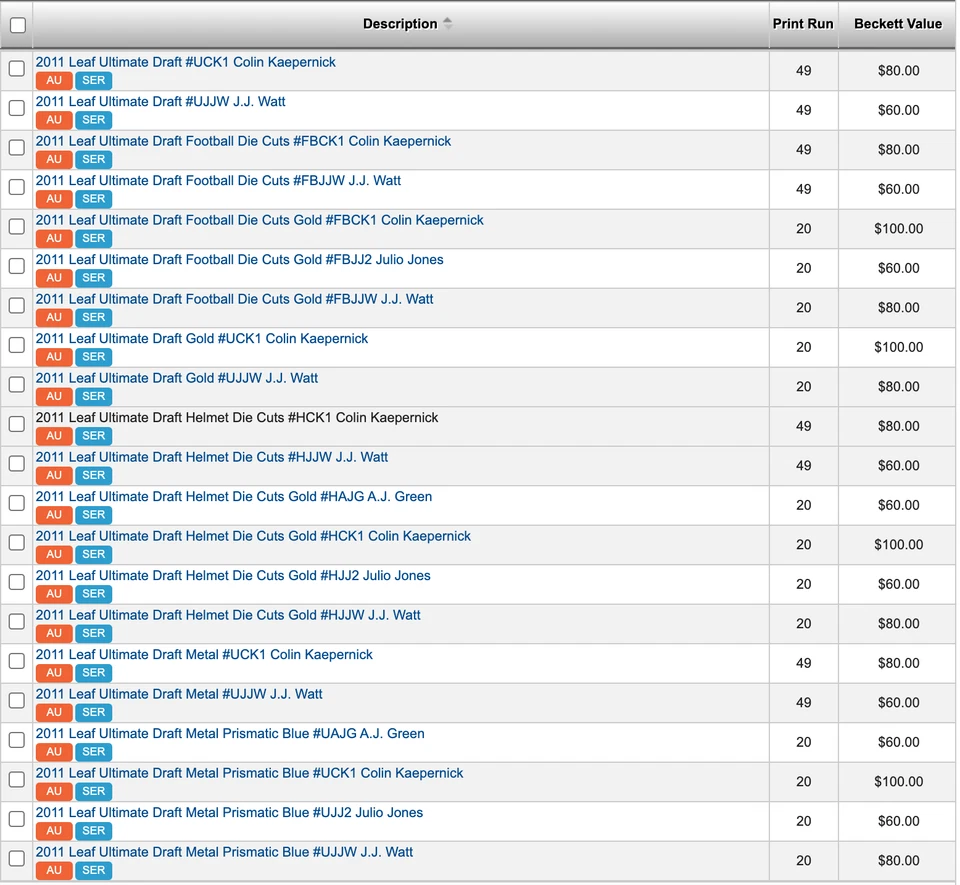Click the SER badge under Football Die Cuts #FBCK1 Kaepernick
The height and width of the screenshot is (885, 960).
[94, 159]
